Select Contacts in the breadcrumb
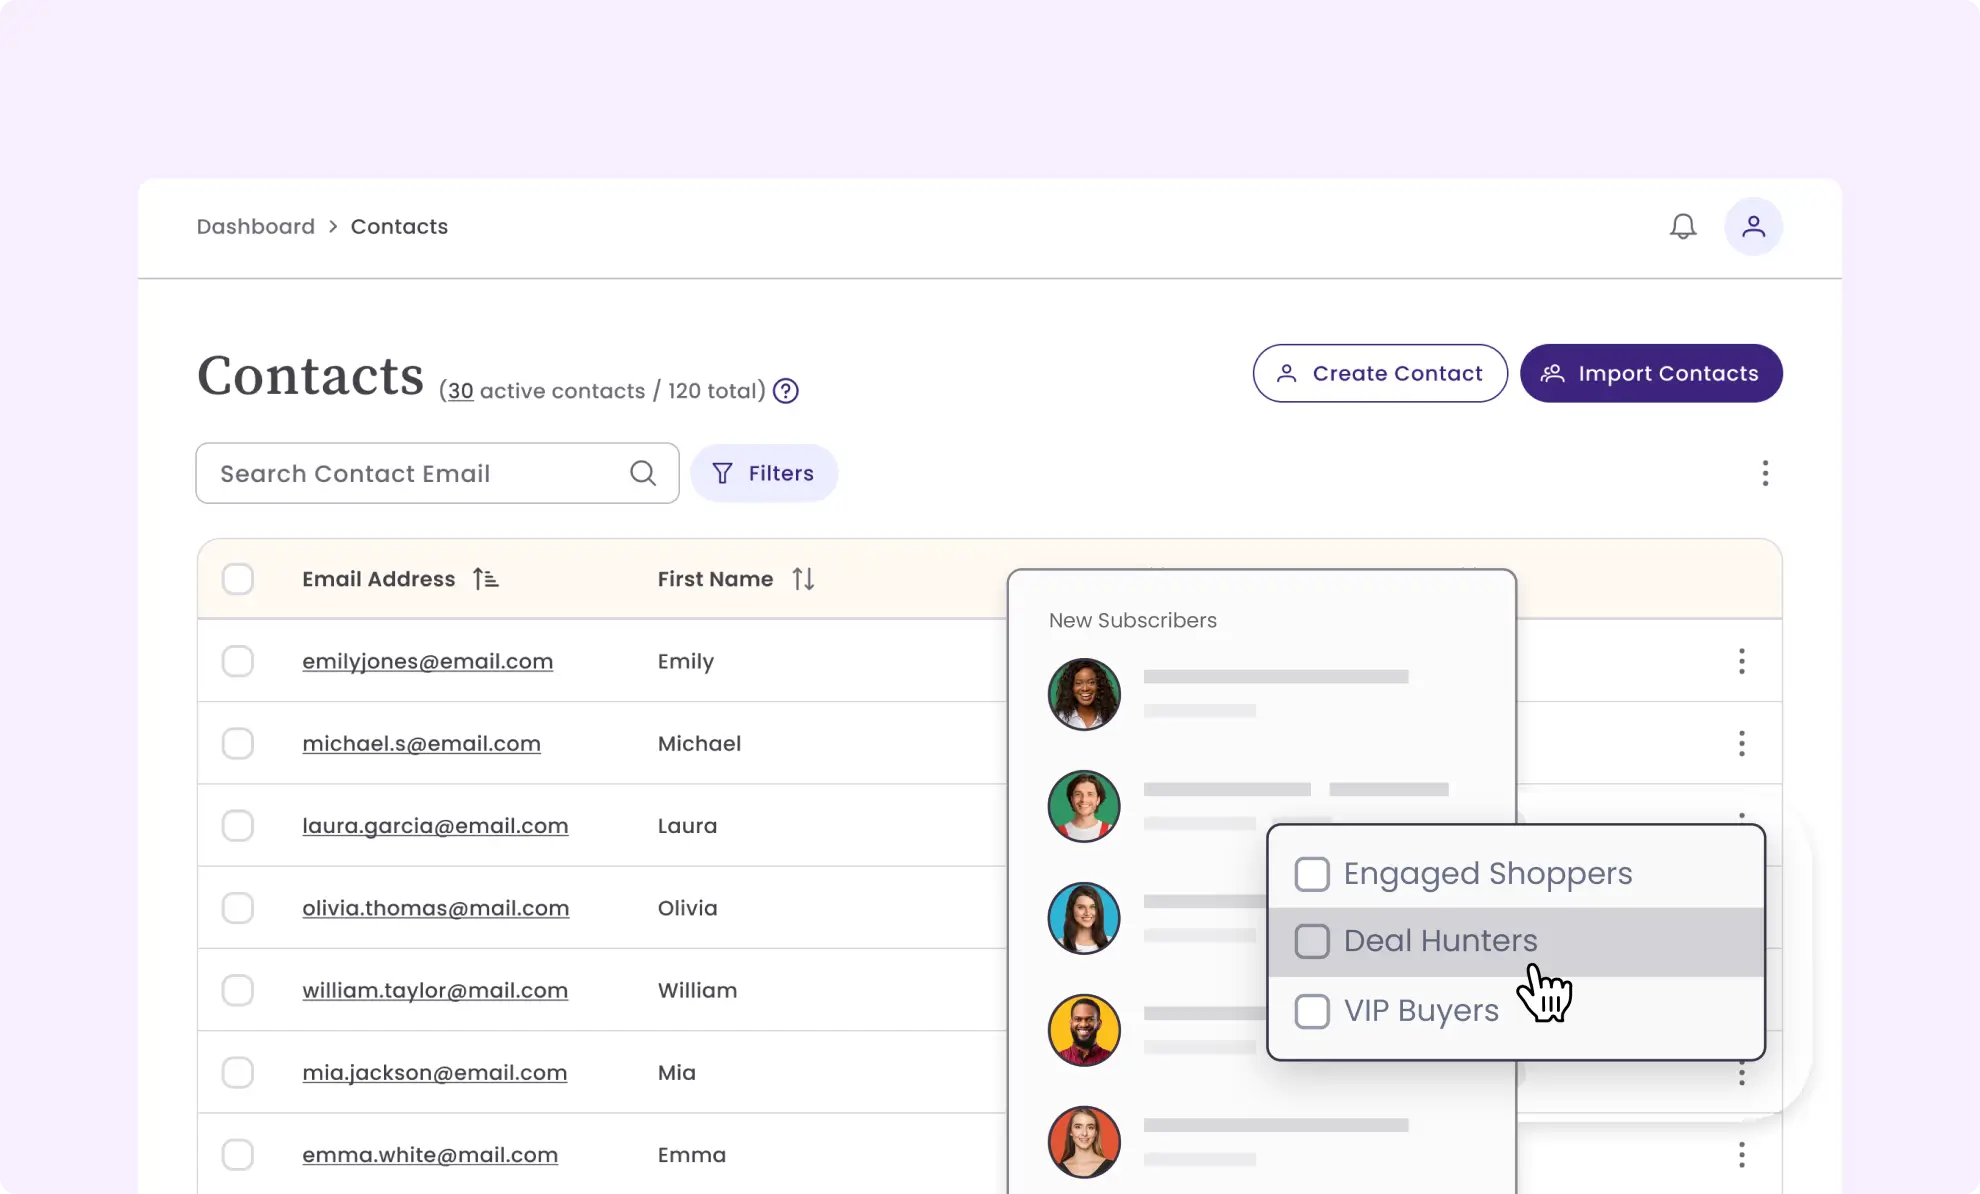Image resolution: width=1980 pixels, height=1194 pixels. tap(398, 226)
